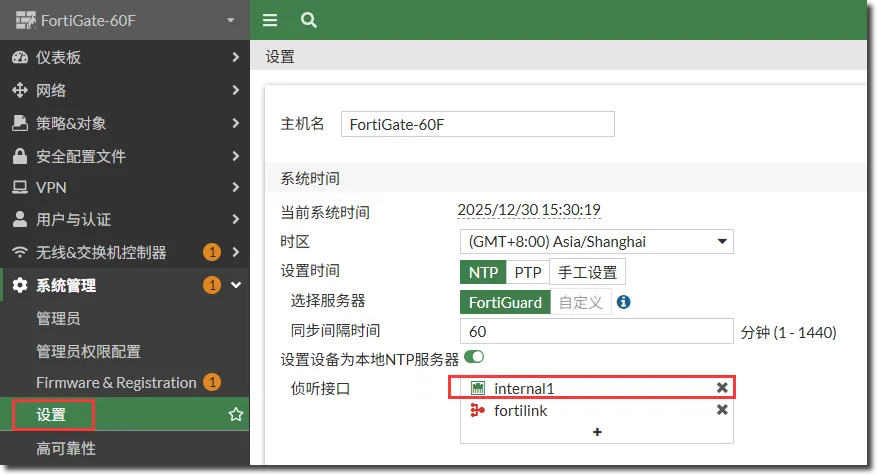Click the favorite star beside 设置
The image size is (877, 475).
click(x=236, y=414)
